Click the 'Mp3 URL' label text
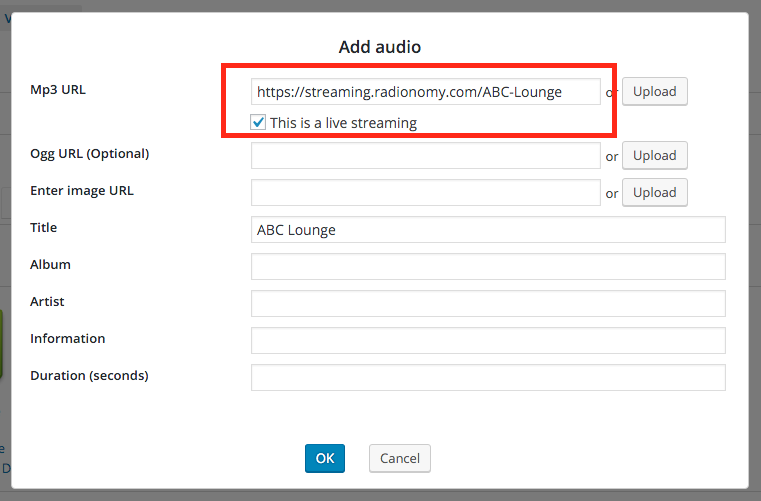The image size is (761, 501). tap(58, 89)
